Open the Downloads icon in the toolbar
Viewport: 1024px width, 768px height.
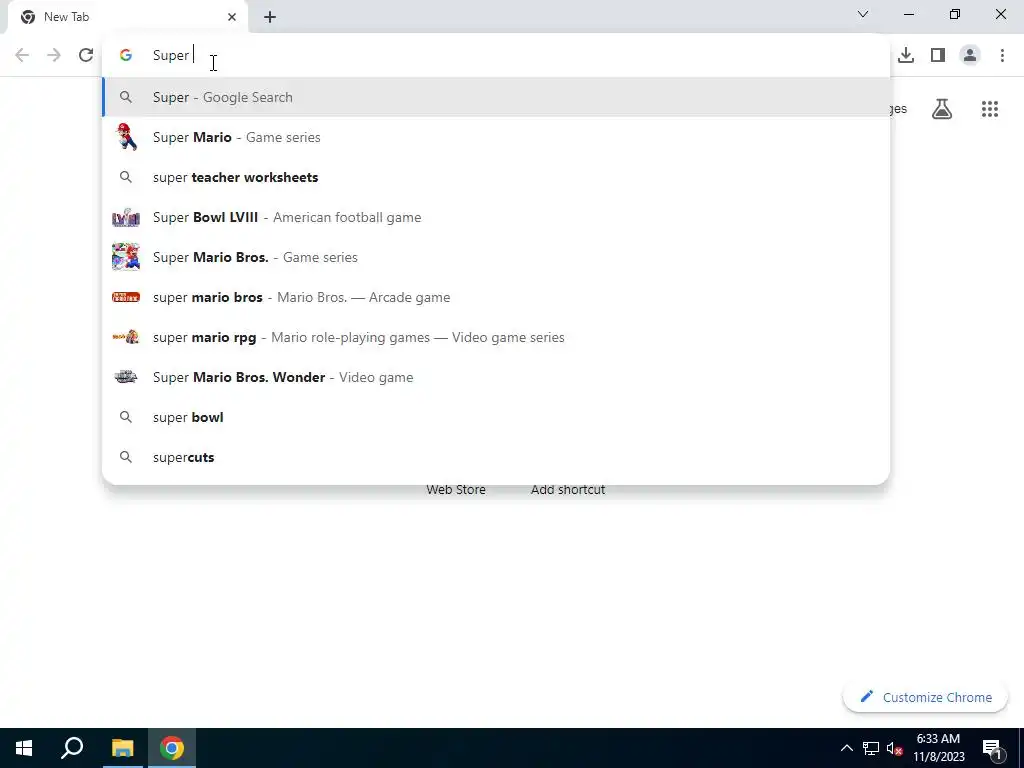[x=906, y=55]
